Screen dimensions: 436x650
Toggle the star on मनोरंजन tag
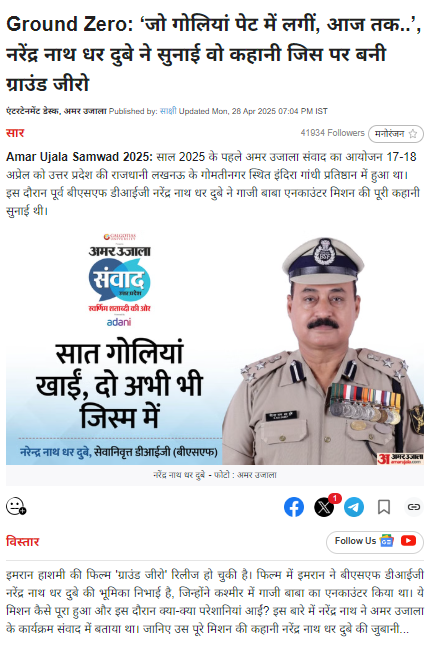point(413,134)
